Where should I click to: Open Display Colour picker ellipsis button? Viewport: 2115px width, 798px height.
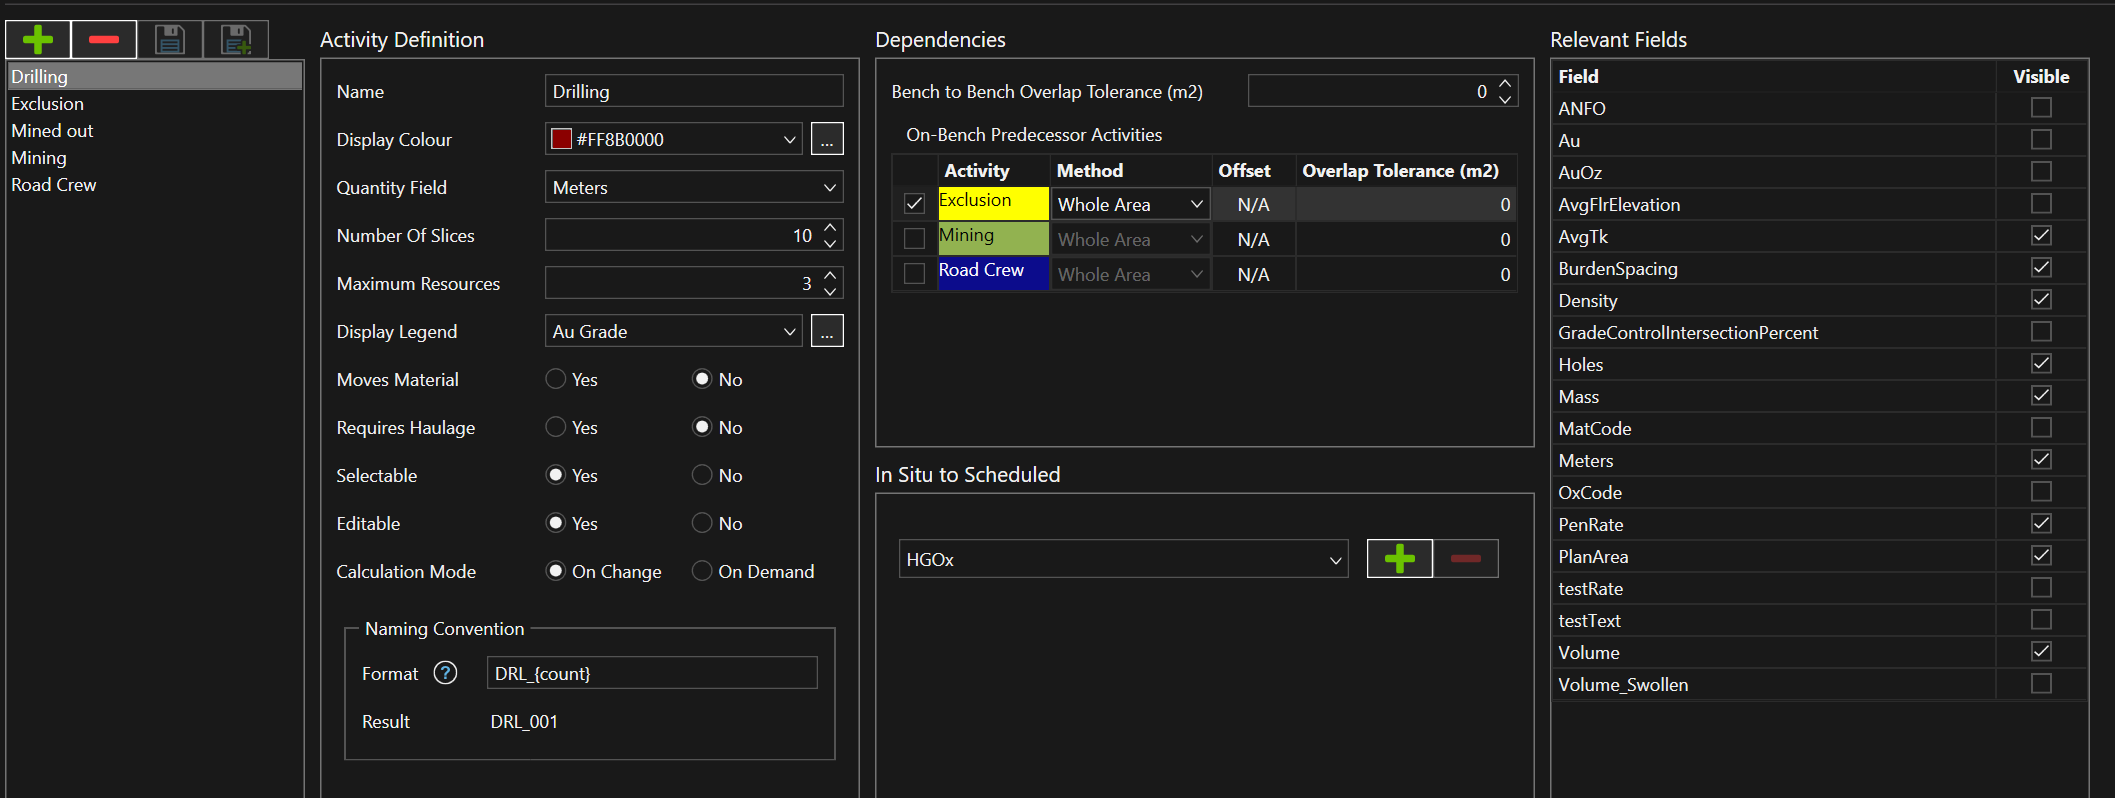click(x=826, y=140)
